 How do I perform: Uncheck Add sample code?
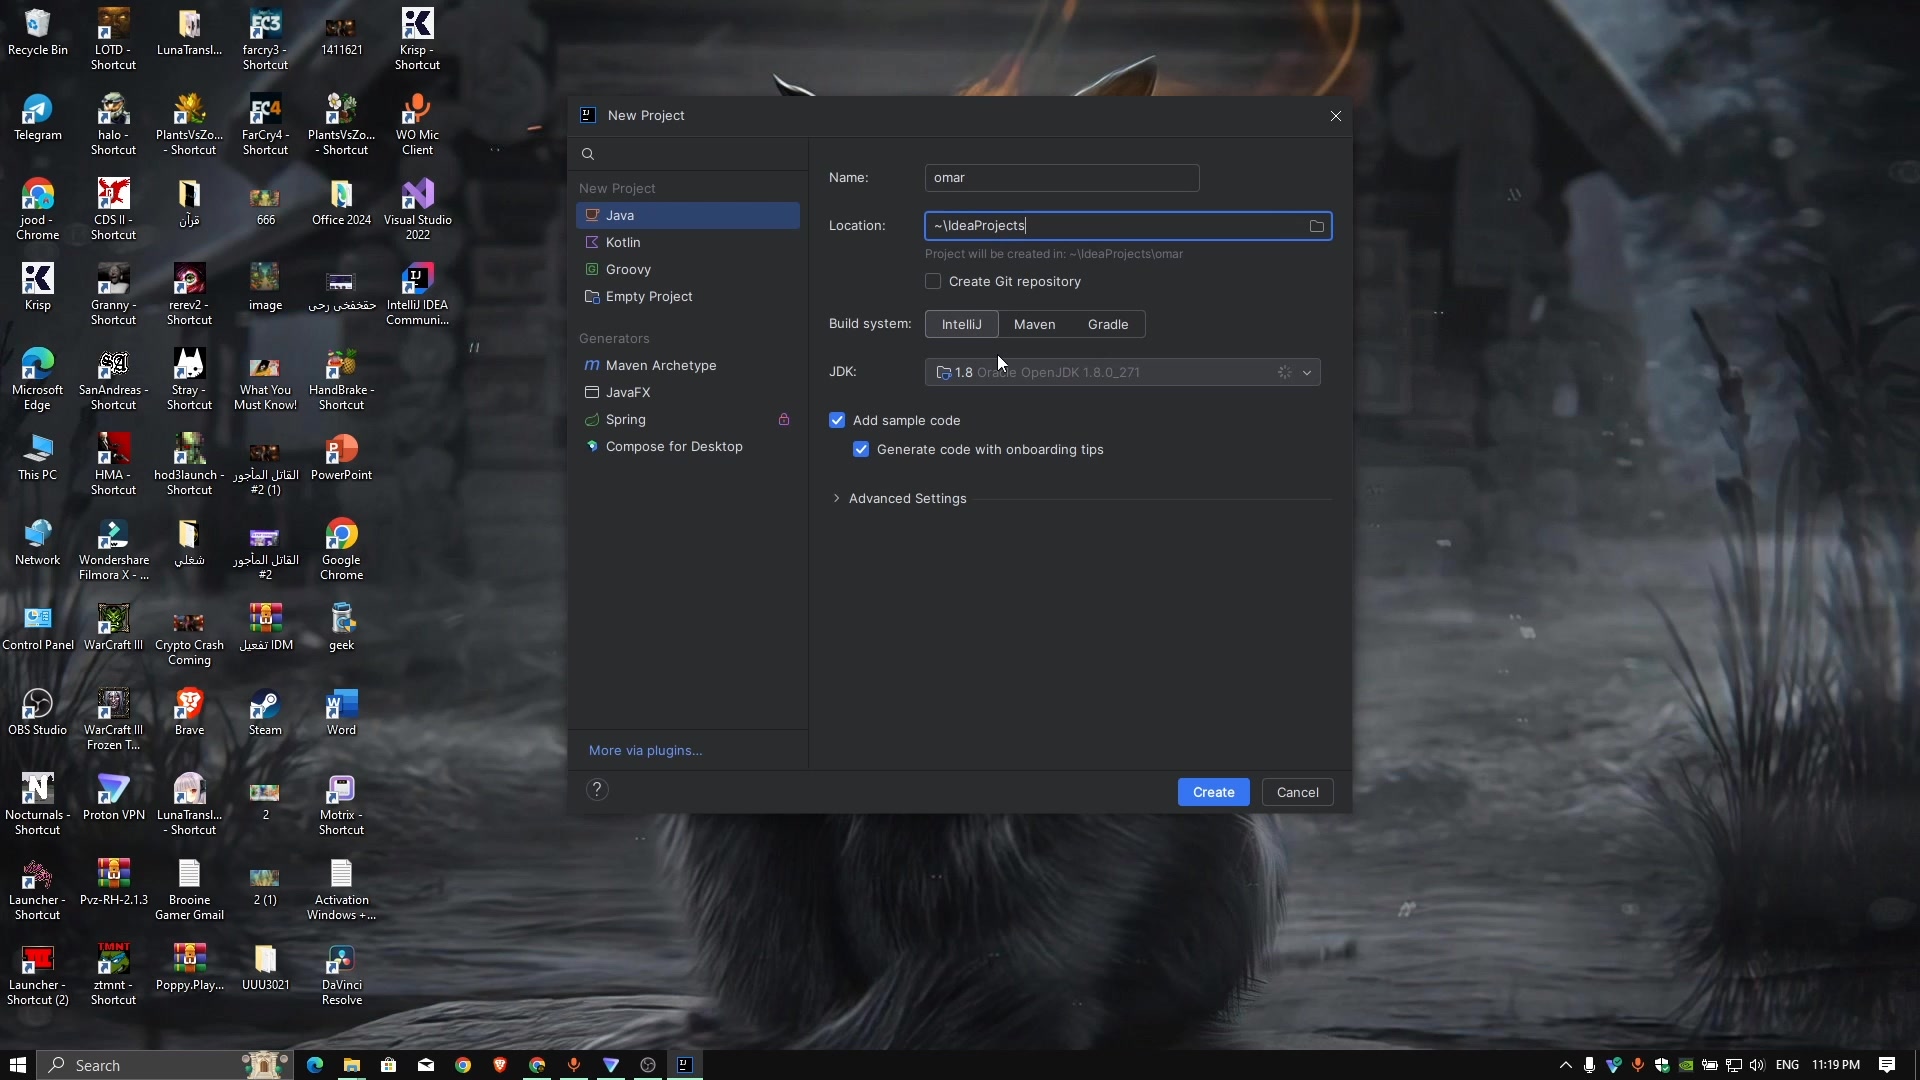pos(837,420)
